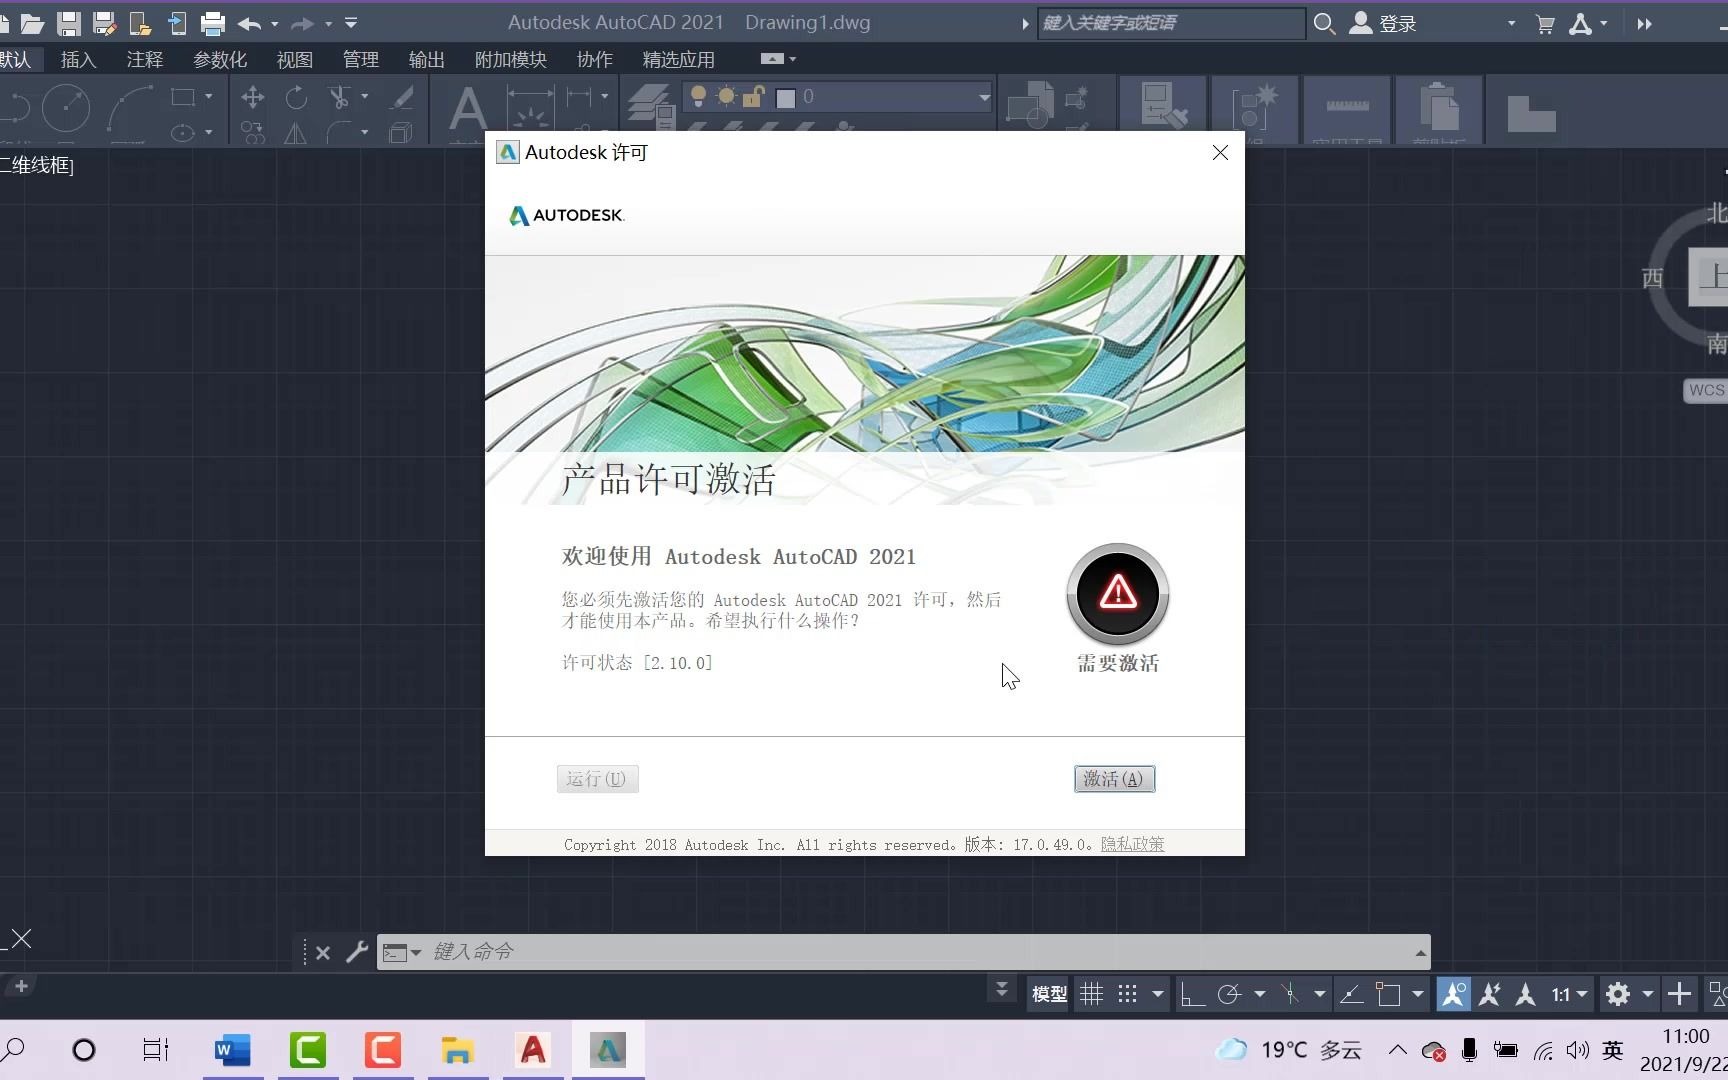Expand the undo history dropdown arrow
This screenshot has height=1080, width=1728.
tap(275, 23)
